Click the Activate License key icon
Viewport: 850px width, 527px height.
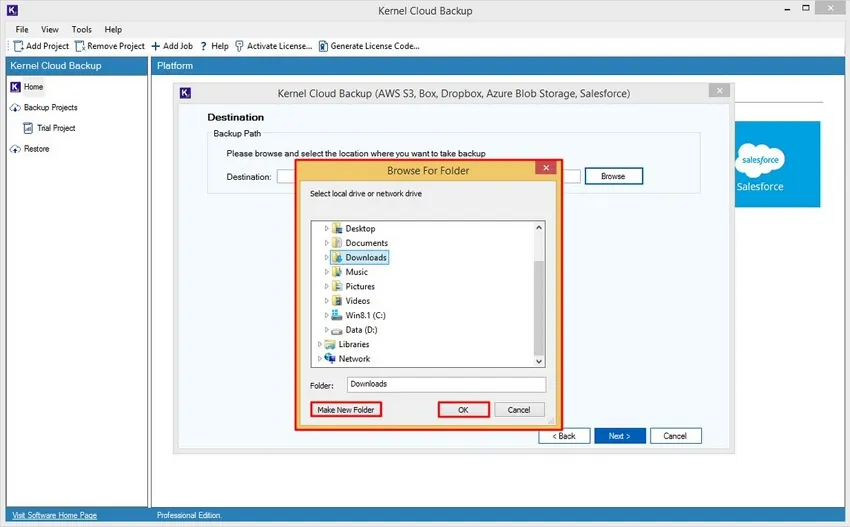239,46
